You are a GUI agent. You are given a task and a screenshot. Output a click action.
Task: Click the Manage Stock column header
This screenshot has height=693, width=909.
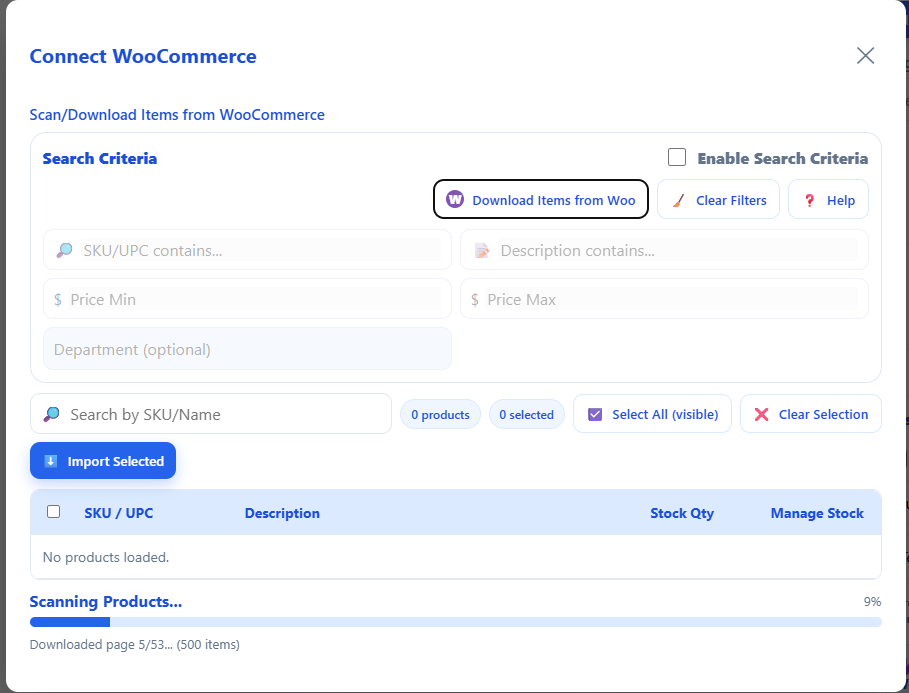pos(817,513)
